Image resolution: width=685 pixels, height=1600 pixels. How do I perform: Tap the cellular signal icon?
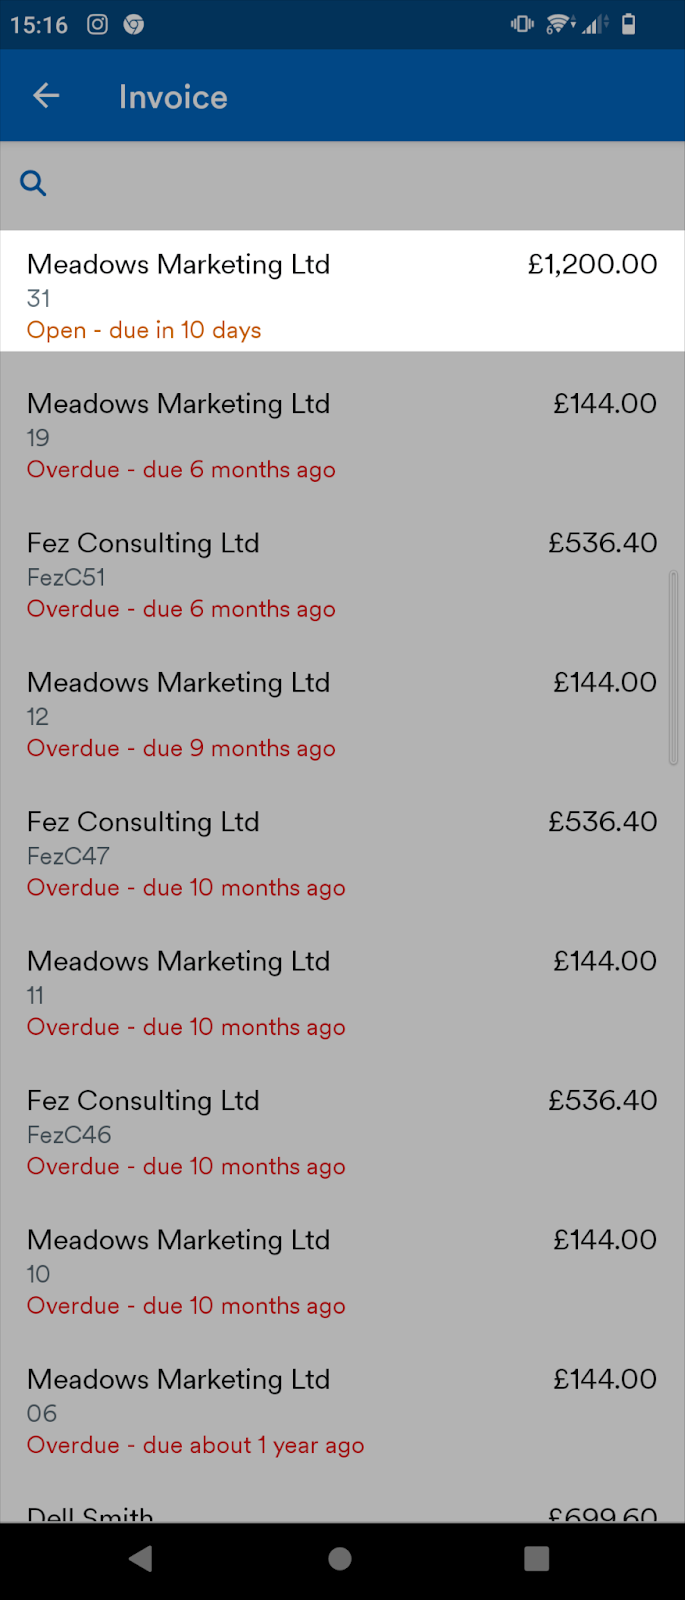(593, 24)
